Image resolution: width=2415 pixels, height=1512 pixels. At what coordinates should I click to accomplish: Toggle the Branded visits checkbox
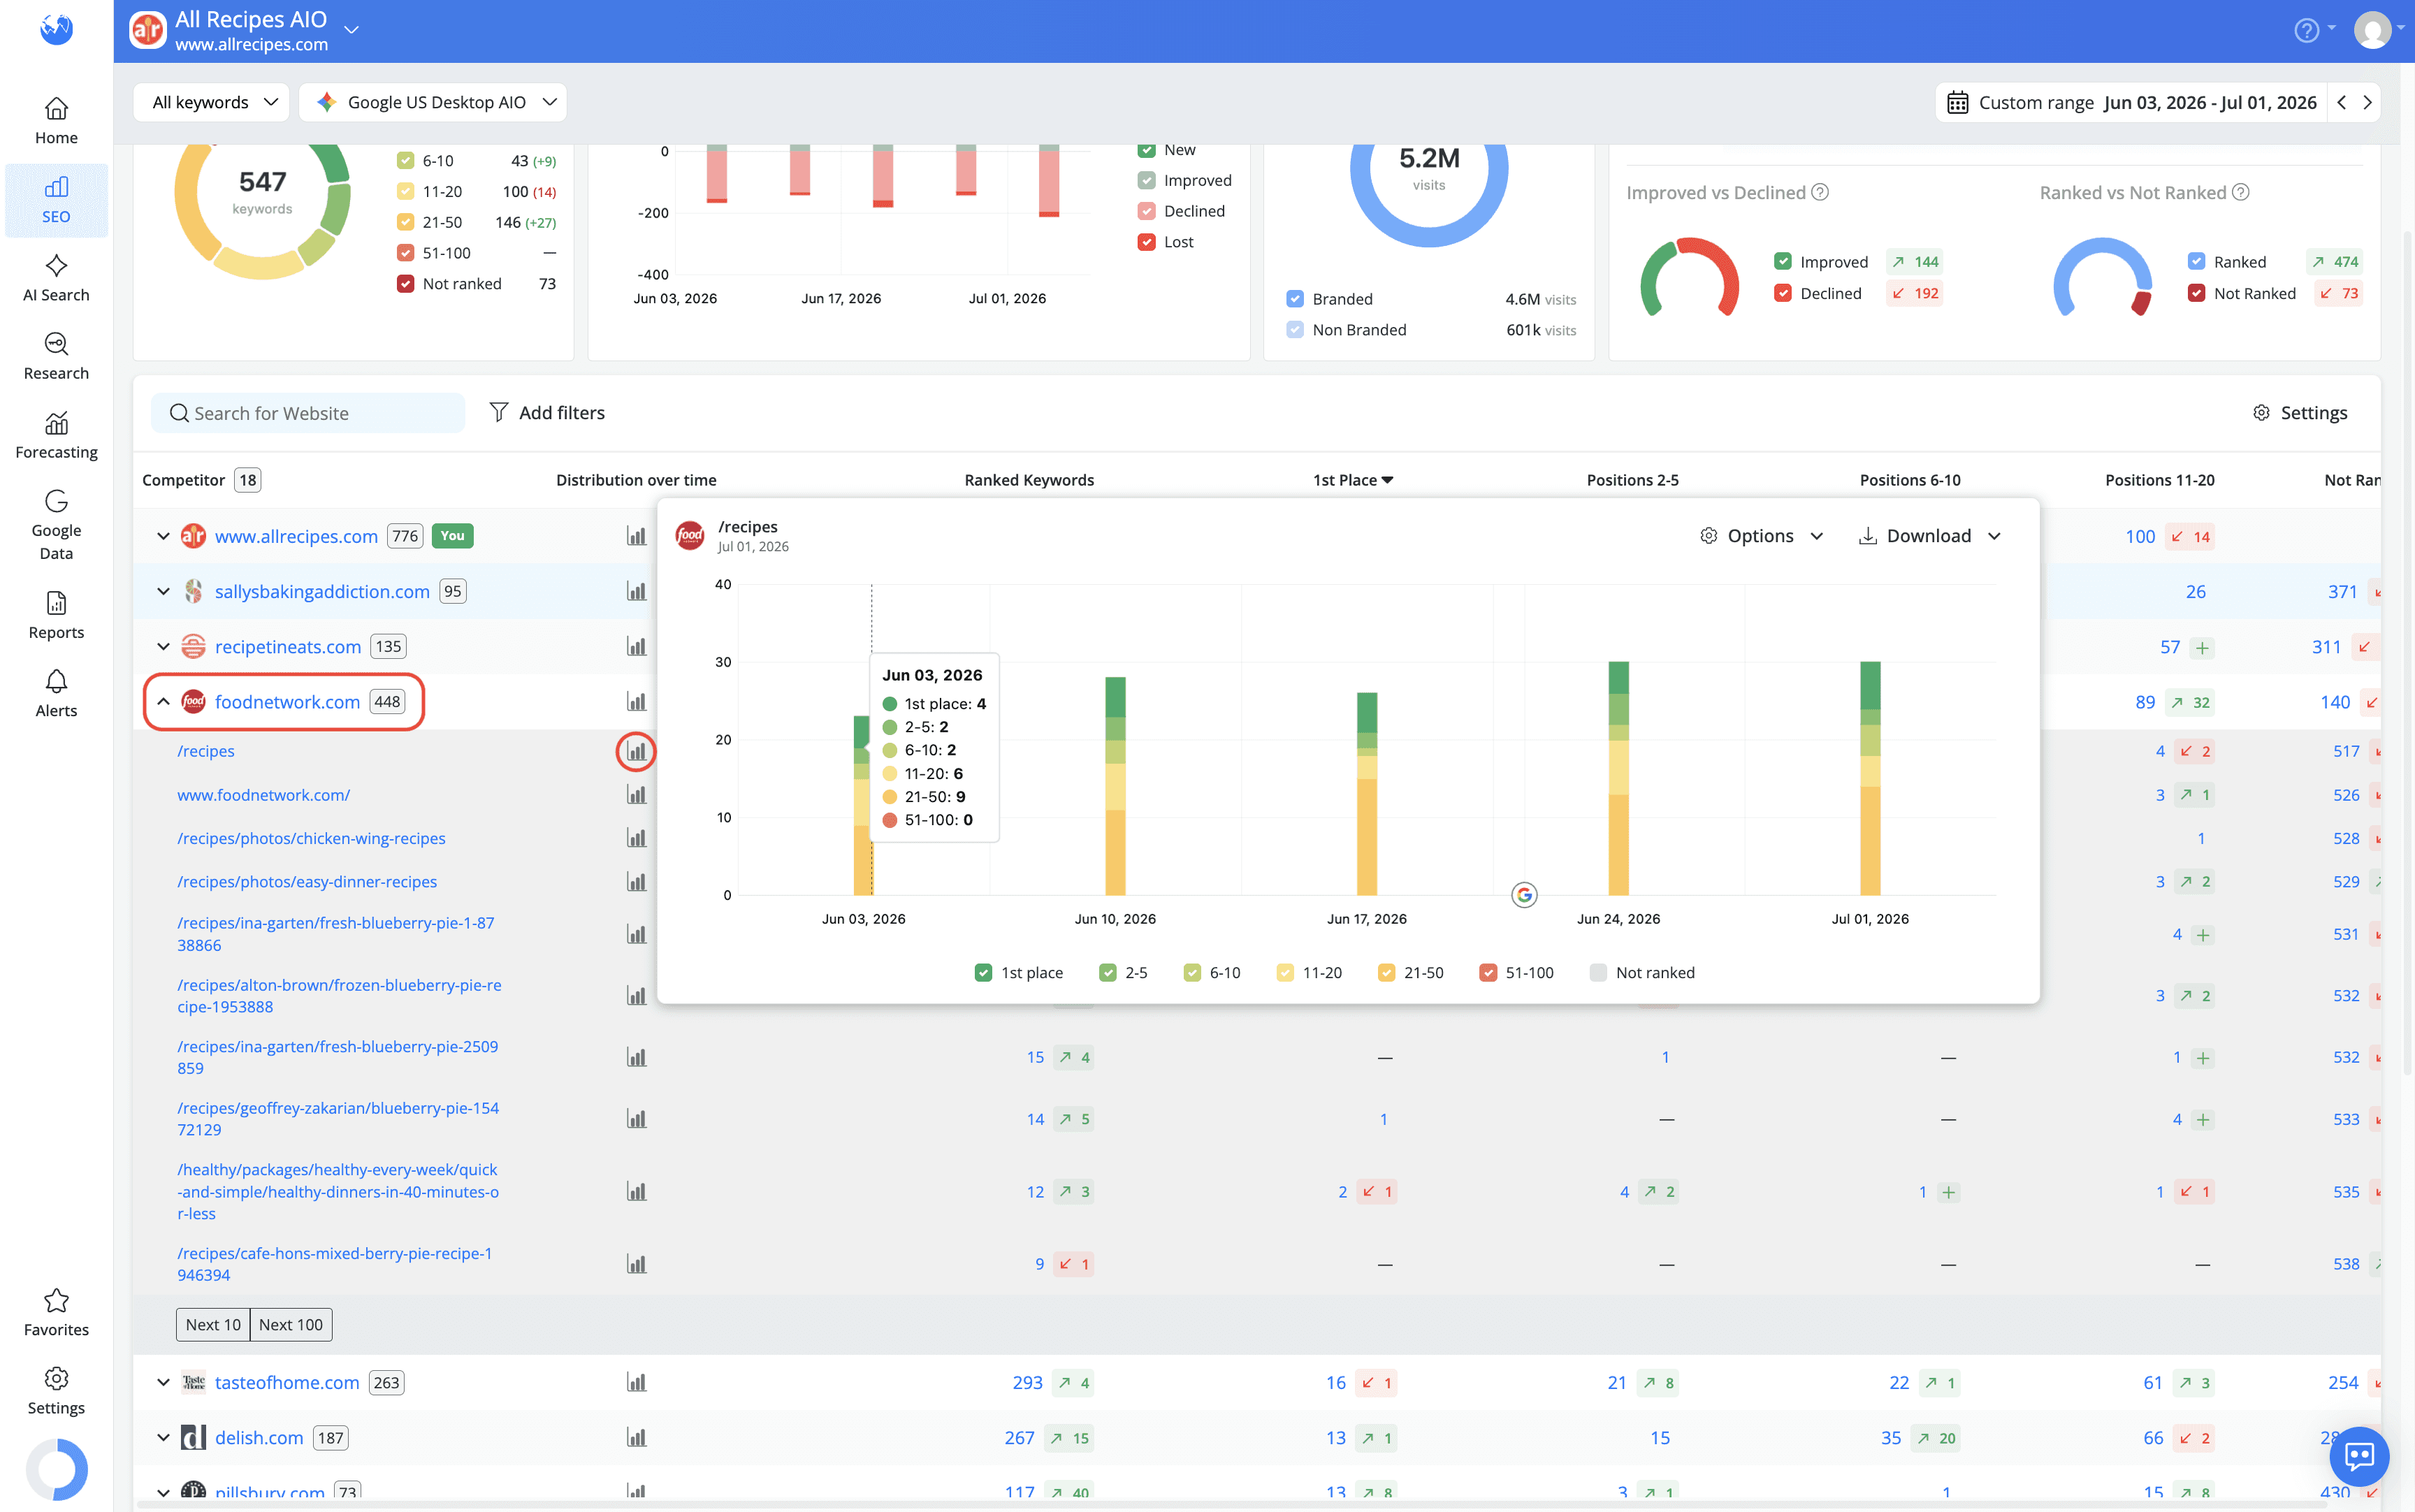pos(1295,298)
